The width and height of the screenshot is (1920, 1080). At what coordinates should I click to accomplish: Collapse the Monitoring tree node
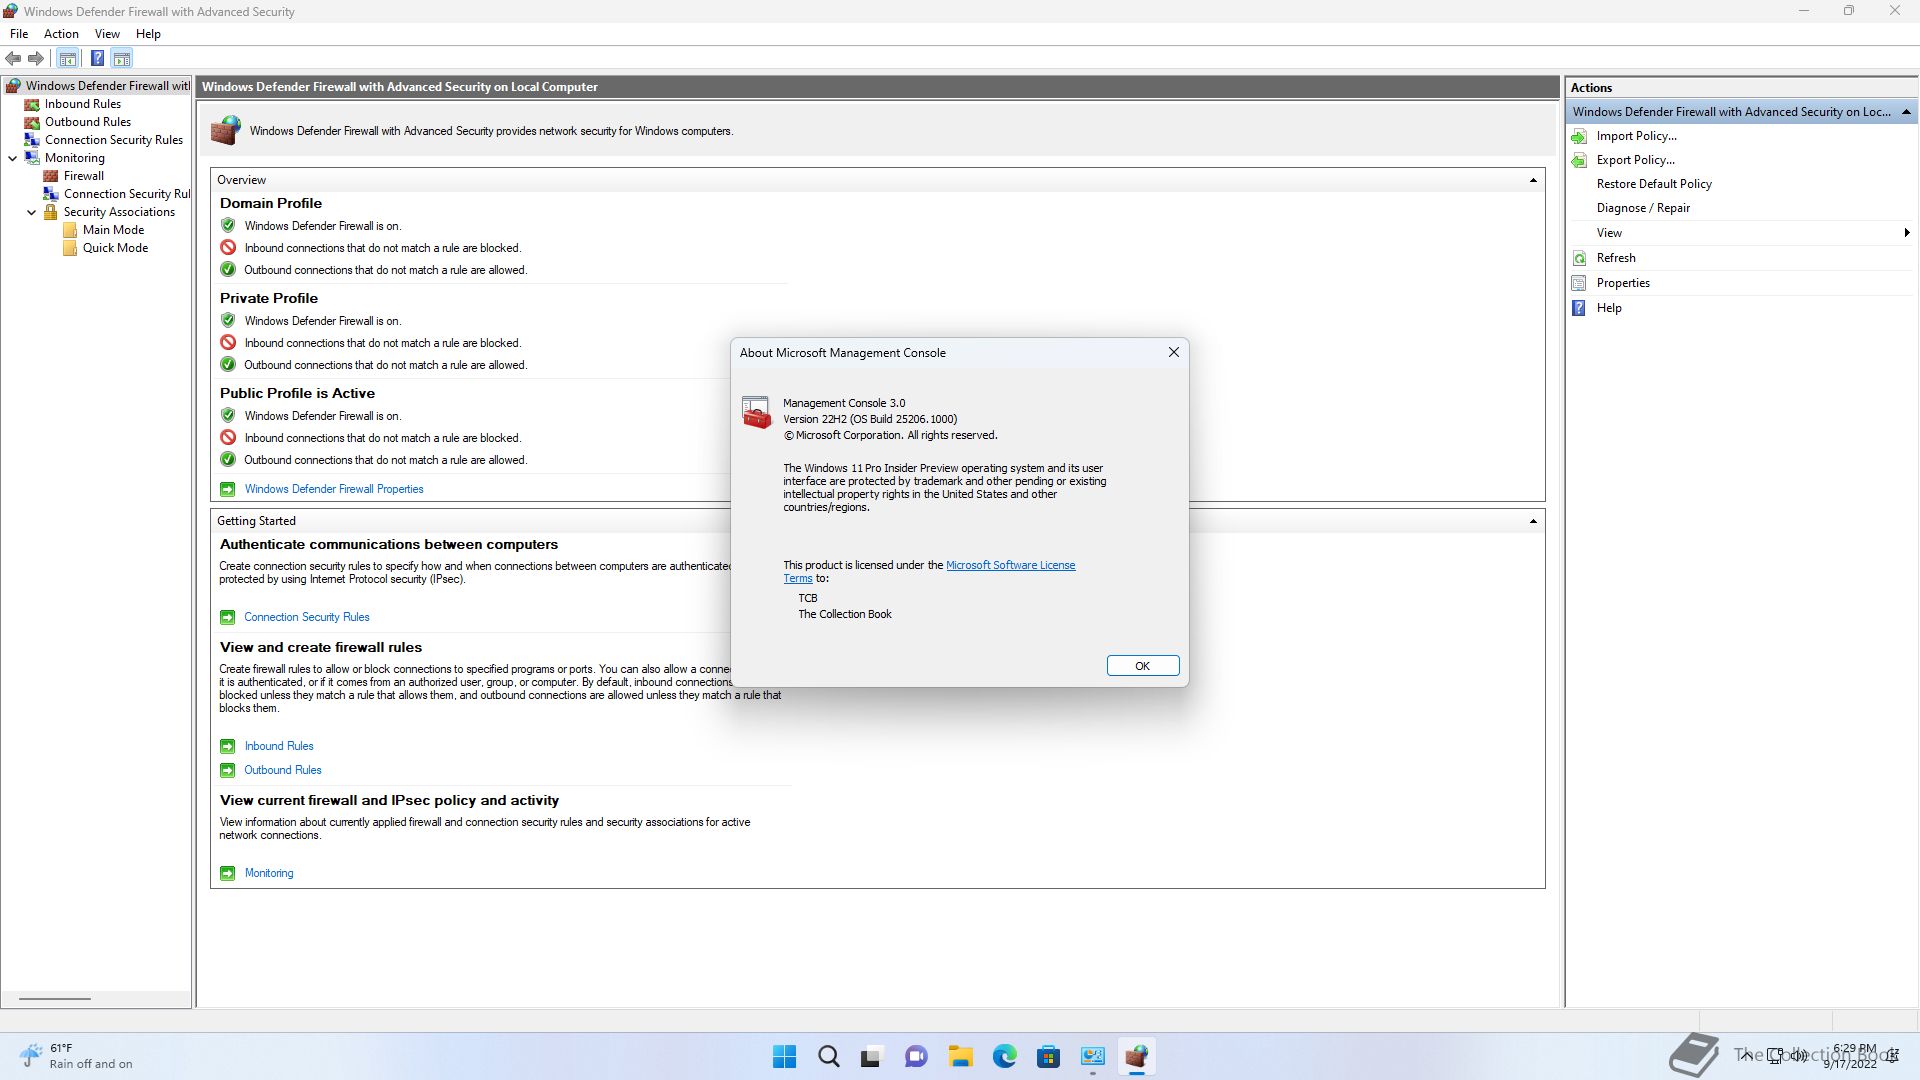[13, 158]
